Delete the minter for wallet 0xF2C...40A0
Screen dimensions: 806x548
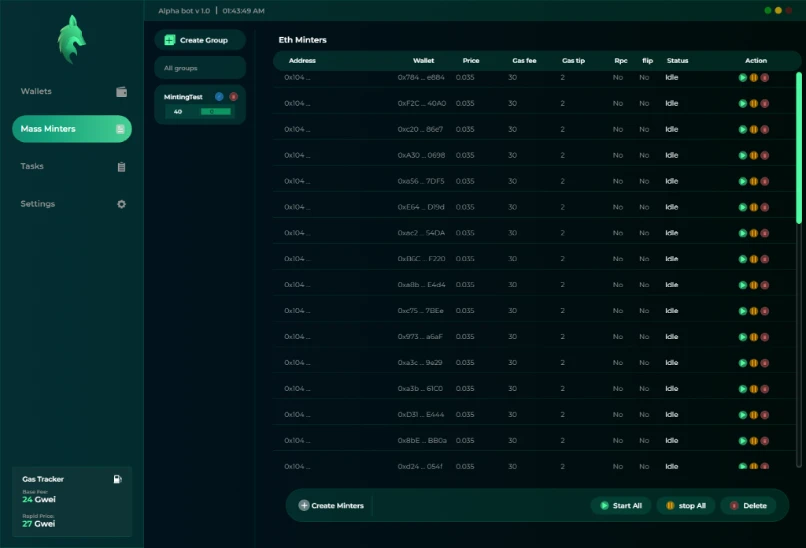coord(765,103)
